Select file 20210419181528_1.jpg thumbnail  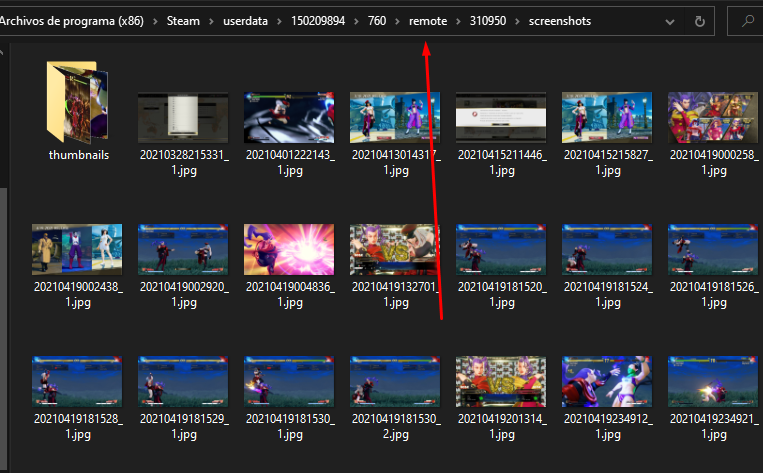tap(77, 381)
